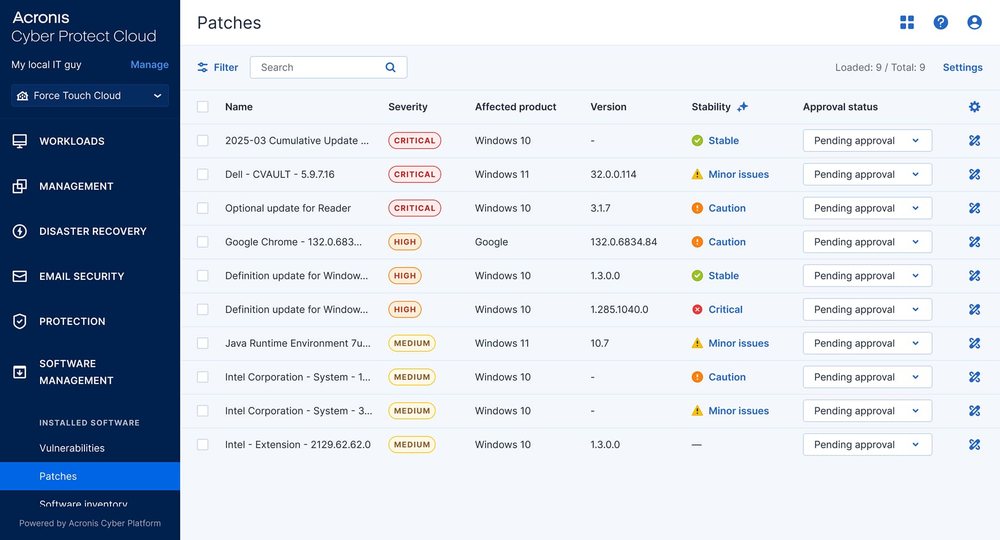Image resolution: width=1000 pixels, height=540 pixels.
Task: Open approval dropdown for Intel Corporation - System - 1
Action: point(867,377)
